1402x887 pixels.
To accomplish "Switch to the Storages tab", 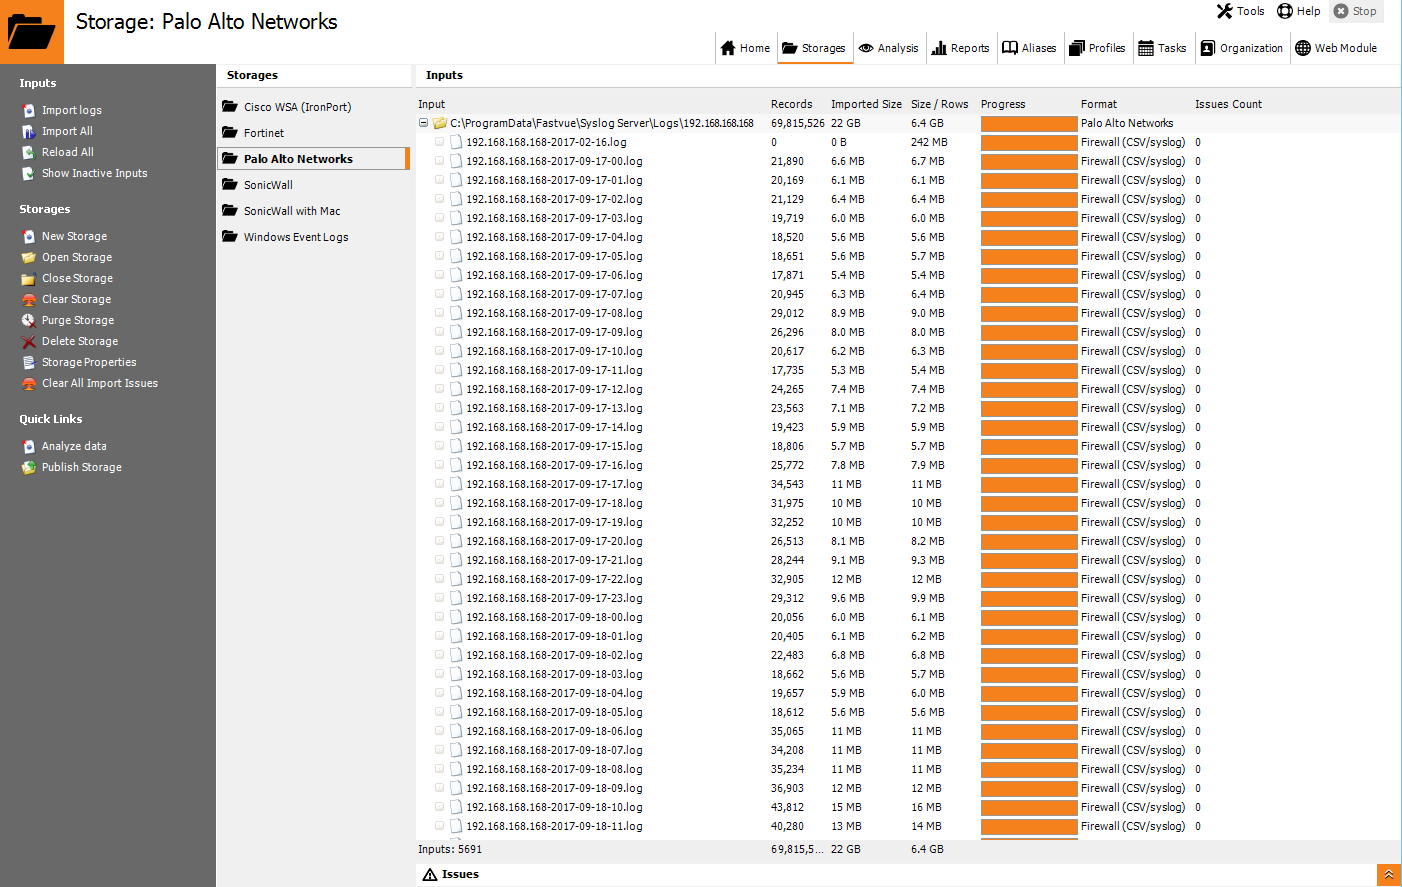I will point(814,48).
